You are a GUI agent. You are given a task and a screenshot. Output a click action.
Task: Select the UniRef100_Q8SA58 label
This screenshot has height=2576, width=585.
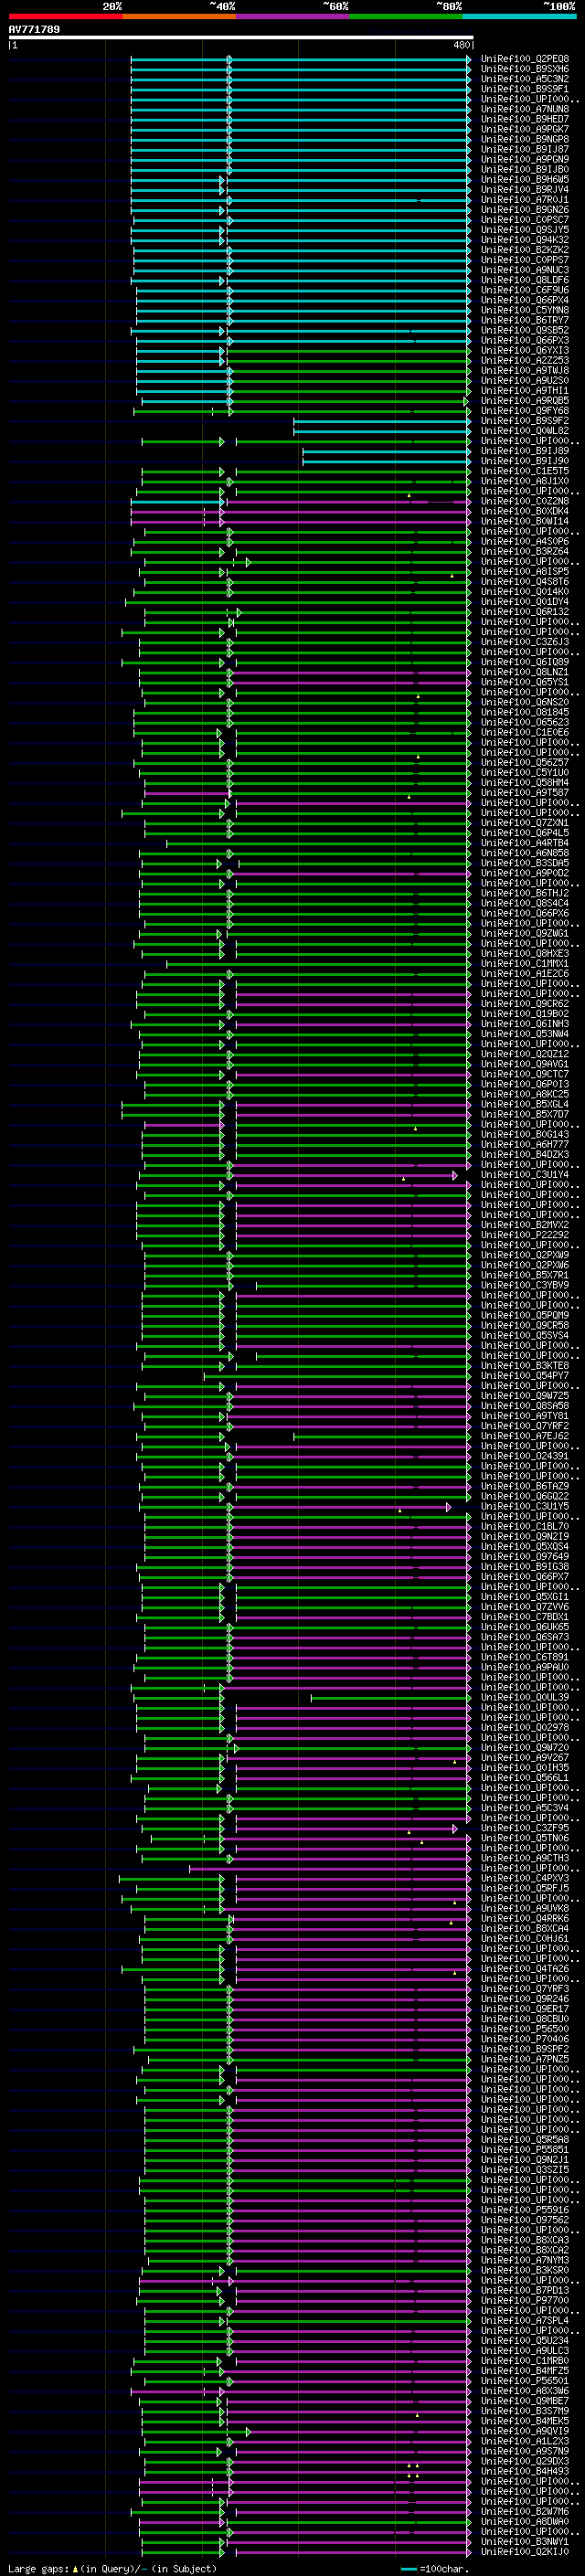tap(525, 1406)
